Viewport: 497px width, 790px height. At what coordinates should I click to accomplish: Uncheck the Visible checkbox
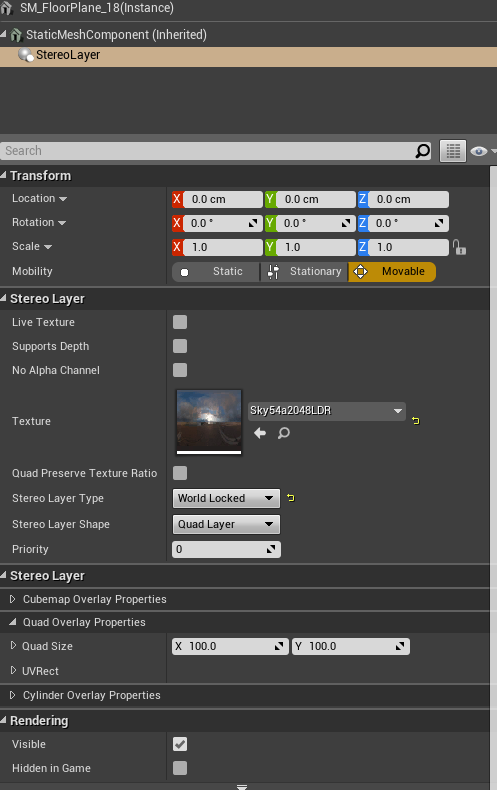[x=180, y=744]
